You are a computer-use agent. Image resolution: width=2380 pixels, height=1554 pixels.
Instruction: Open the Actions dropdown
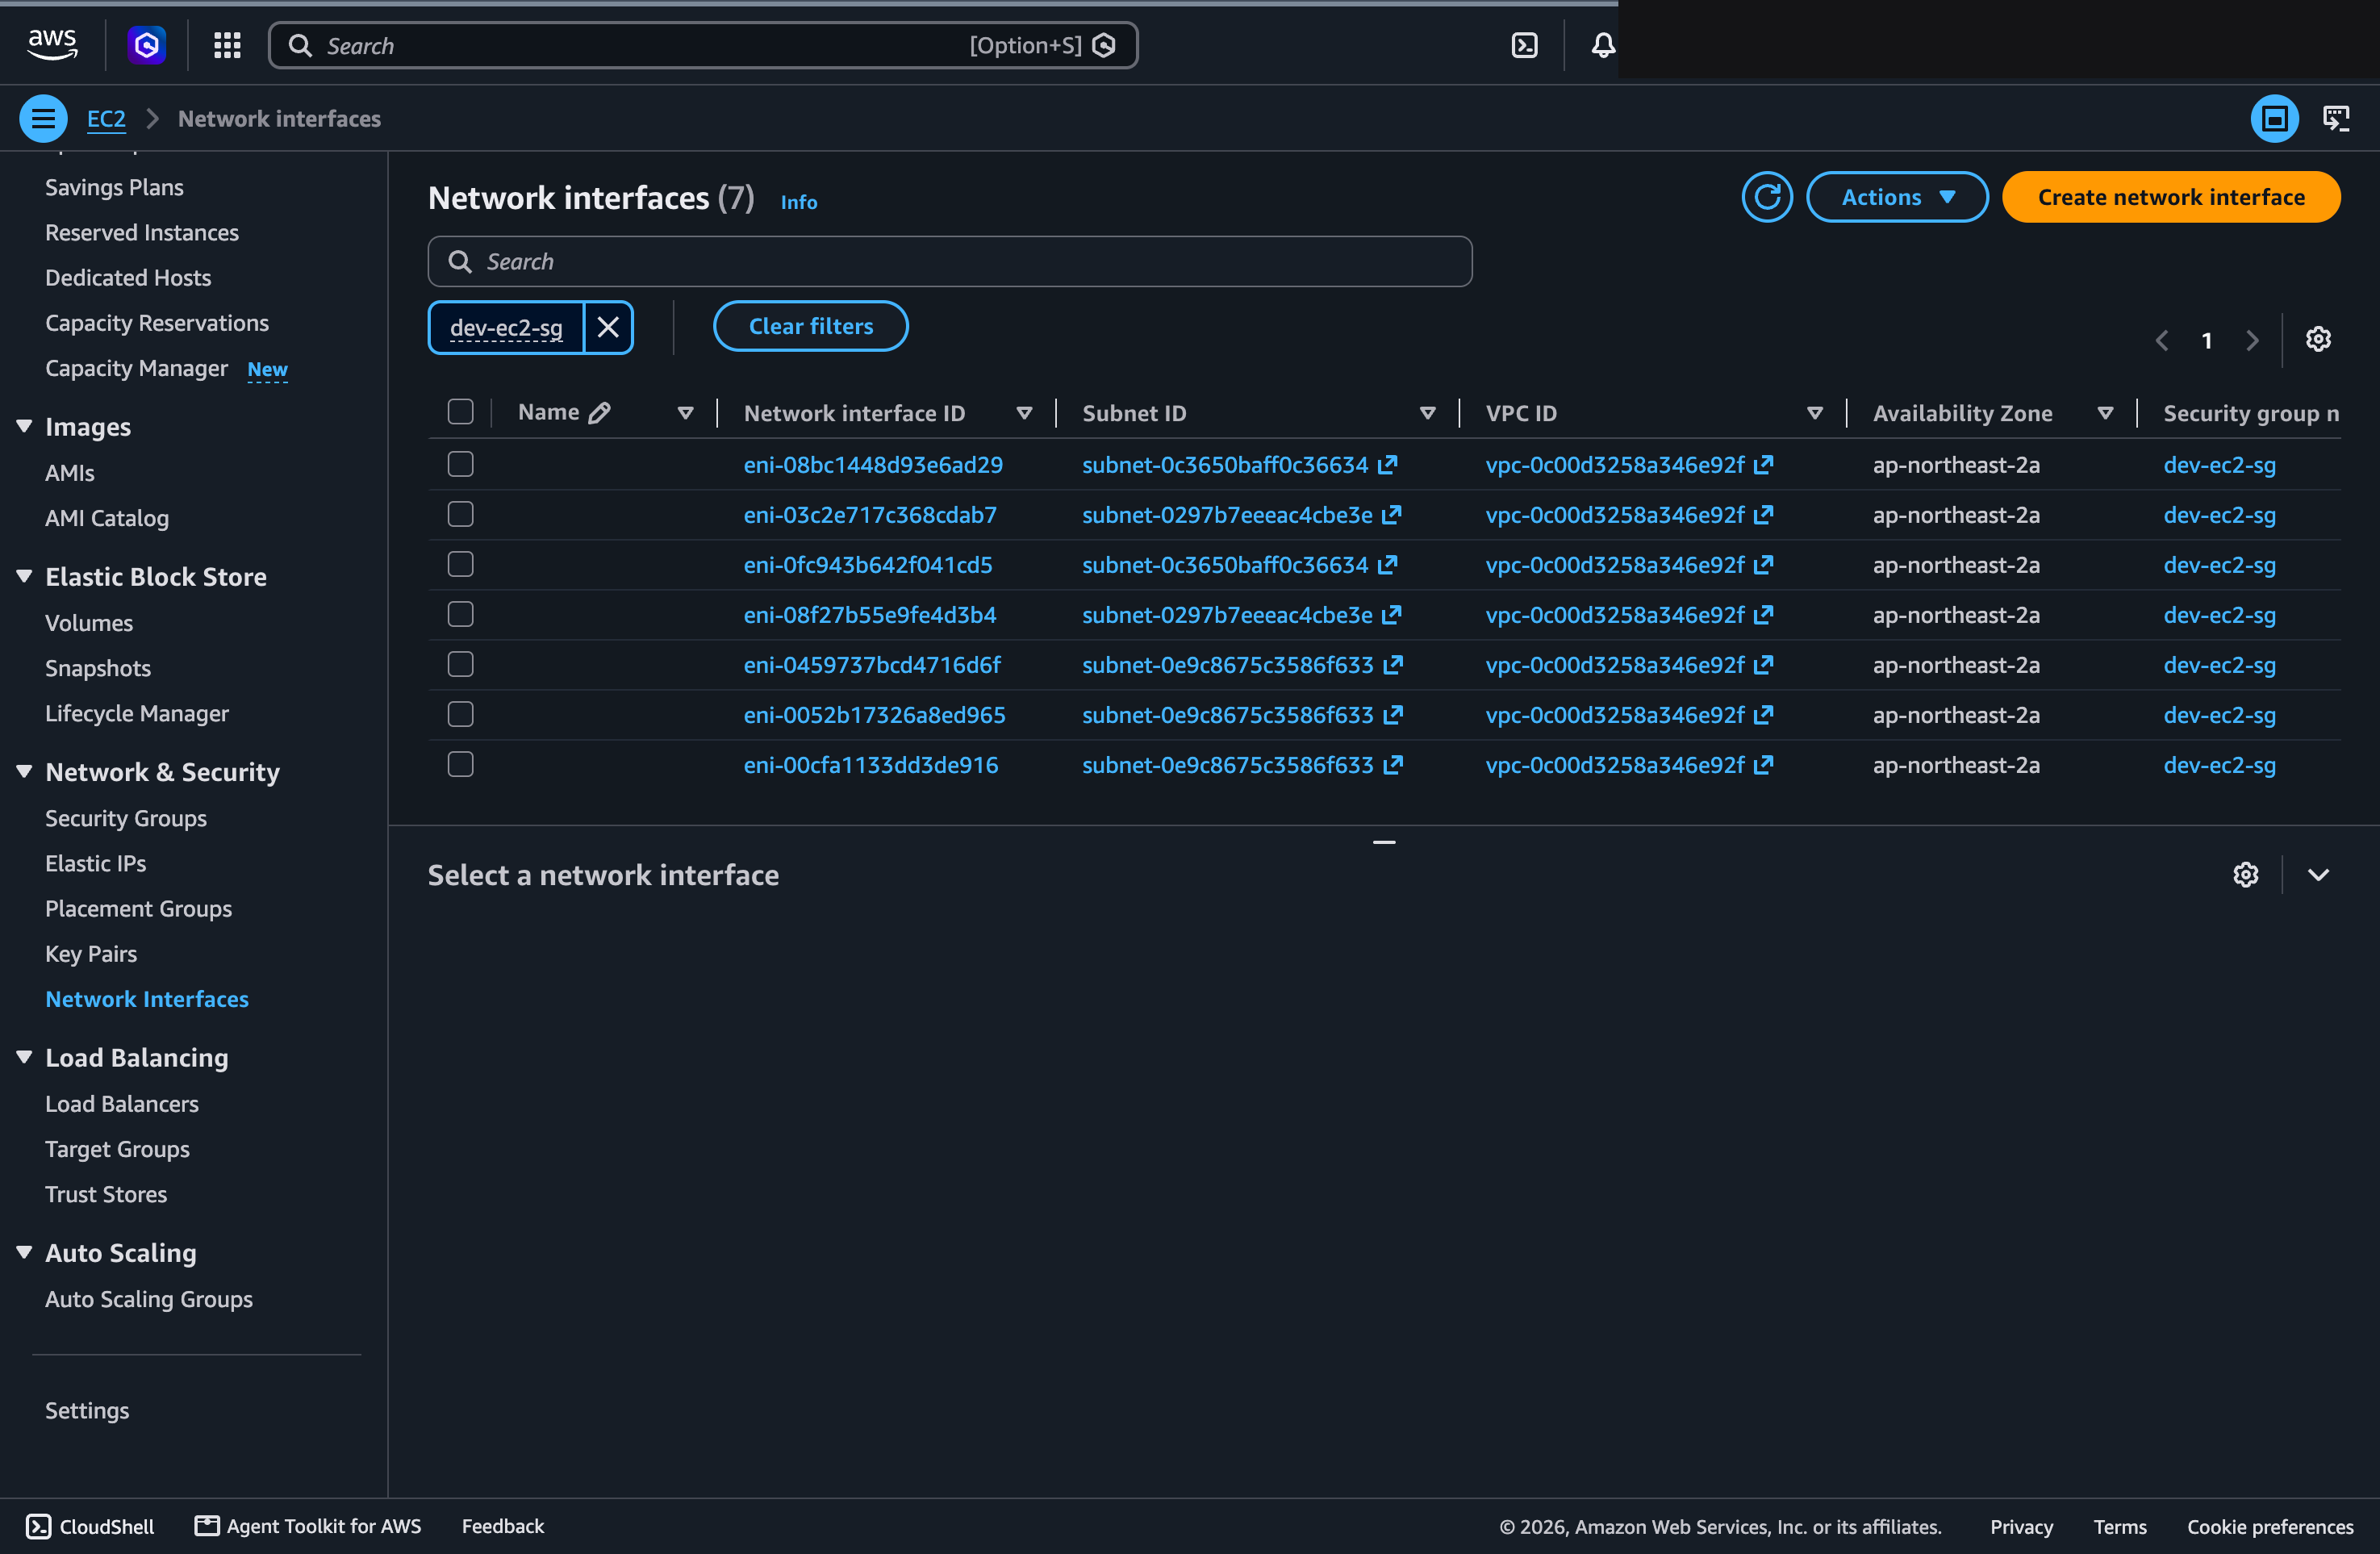pos(1897,197)
